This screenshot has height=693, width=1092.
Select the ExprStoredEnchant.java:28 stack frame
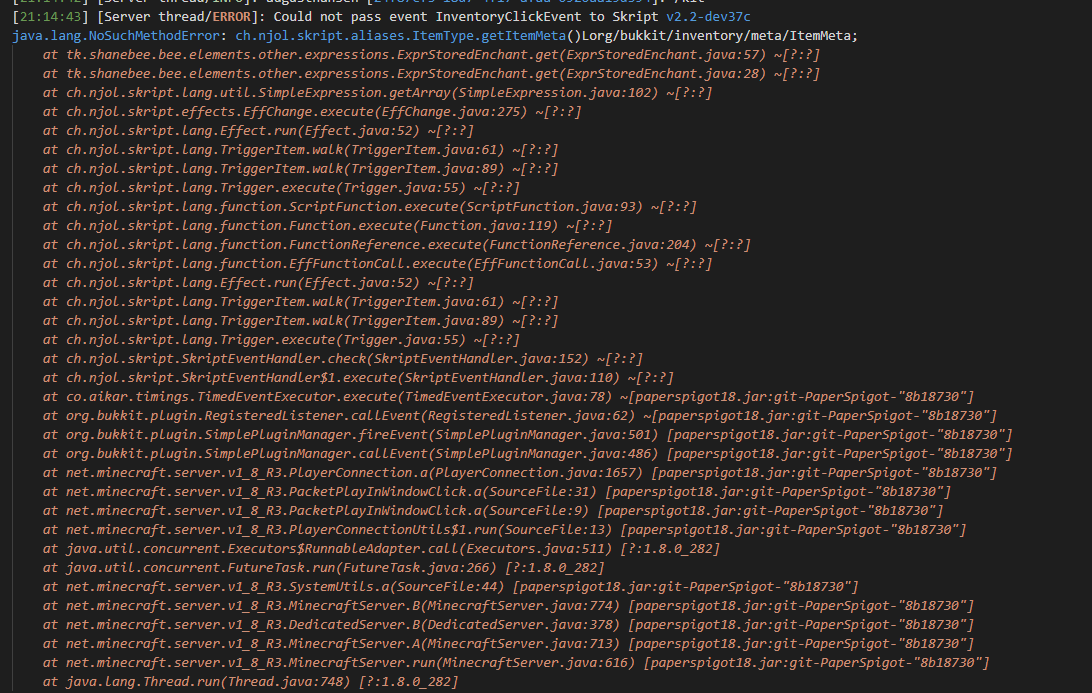[x=431, y=74]
